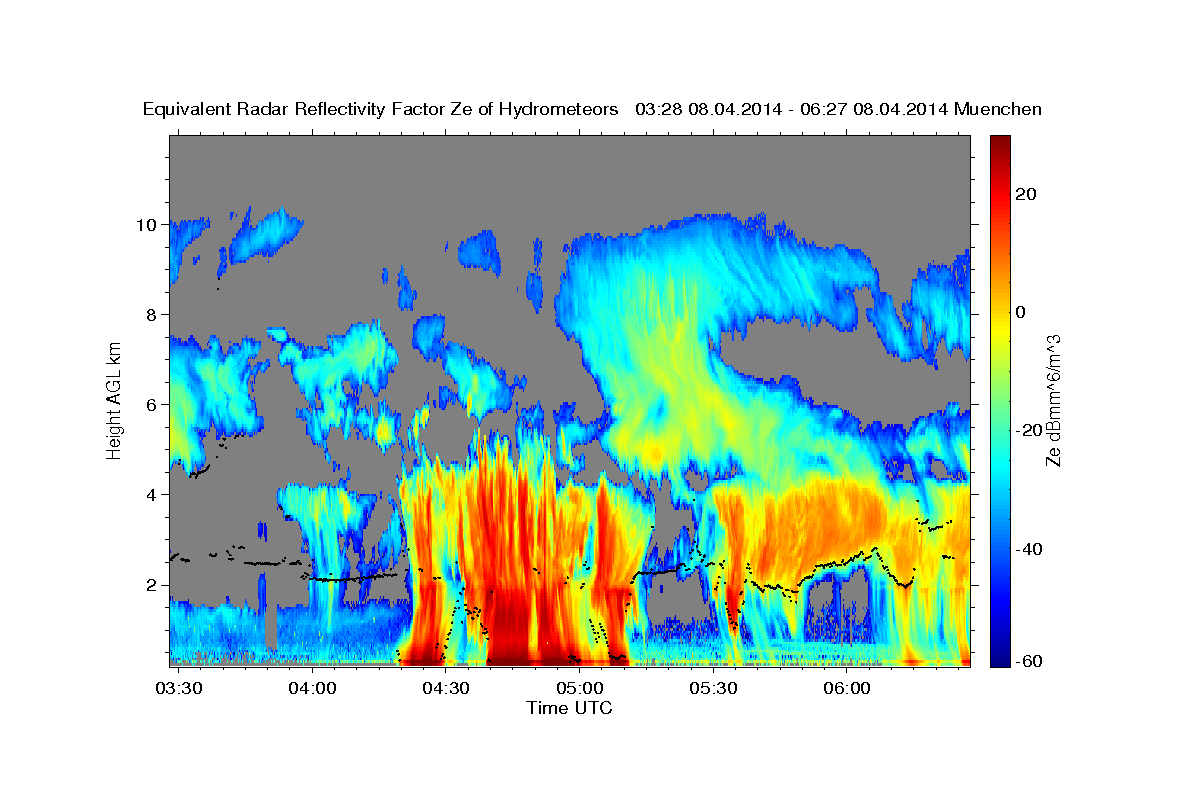1200x800 pixels.
Task: Click the 04:00 time tick label
Action: click(312, 689)
